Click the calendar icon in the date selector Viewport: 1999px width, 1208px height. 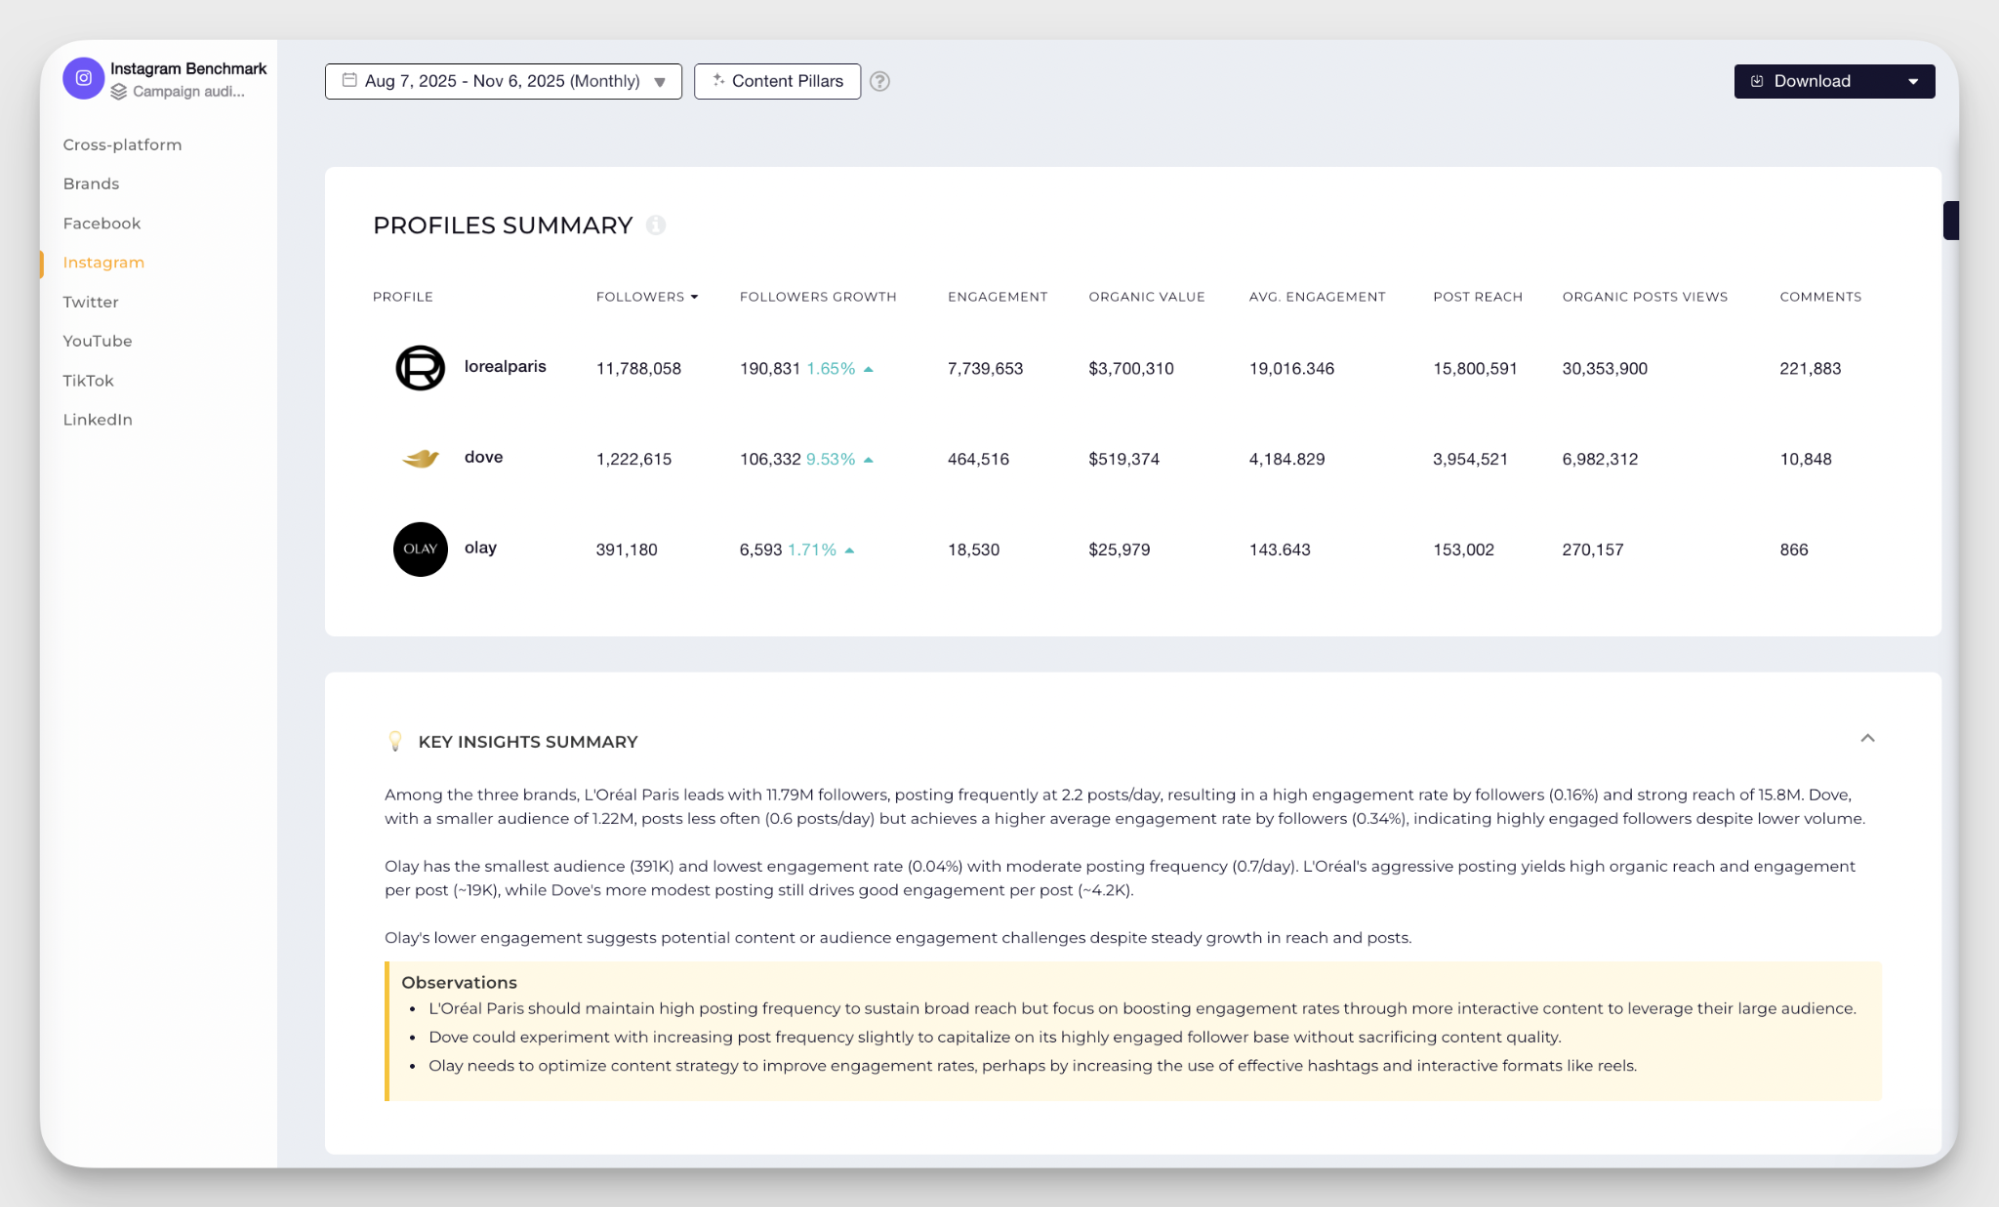tap(349, 80)
